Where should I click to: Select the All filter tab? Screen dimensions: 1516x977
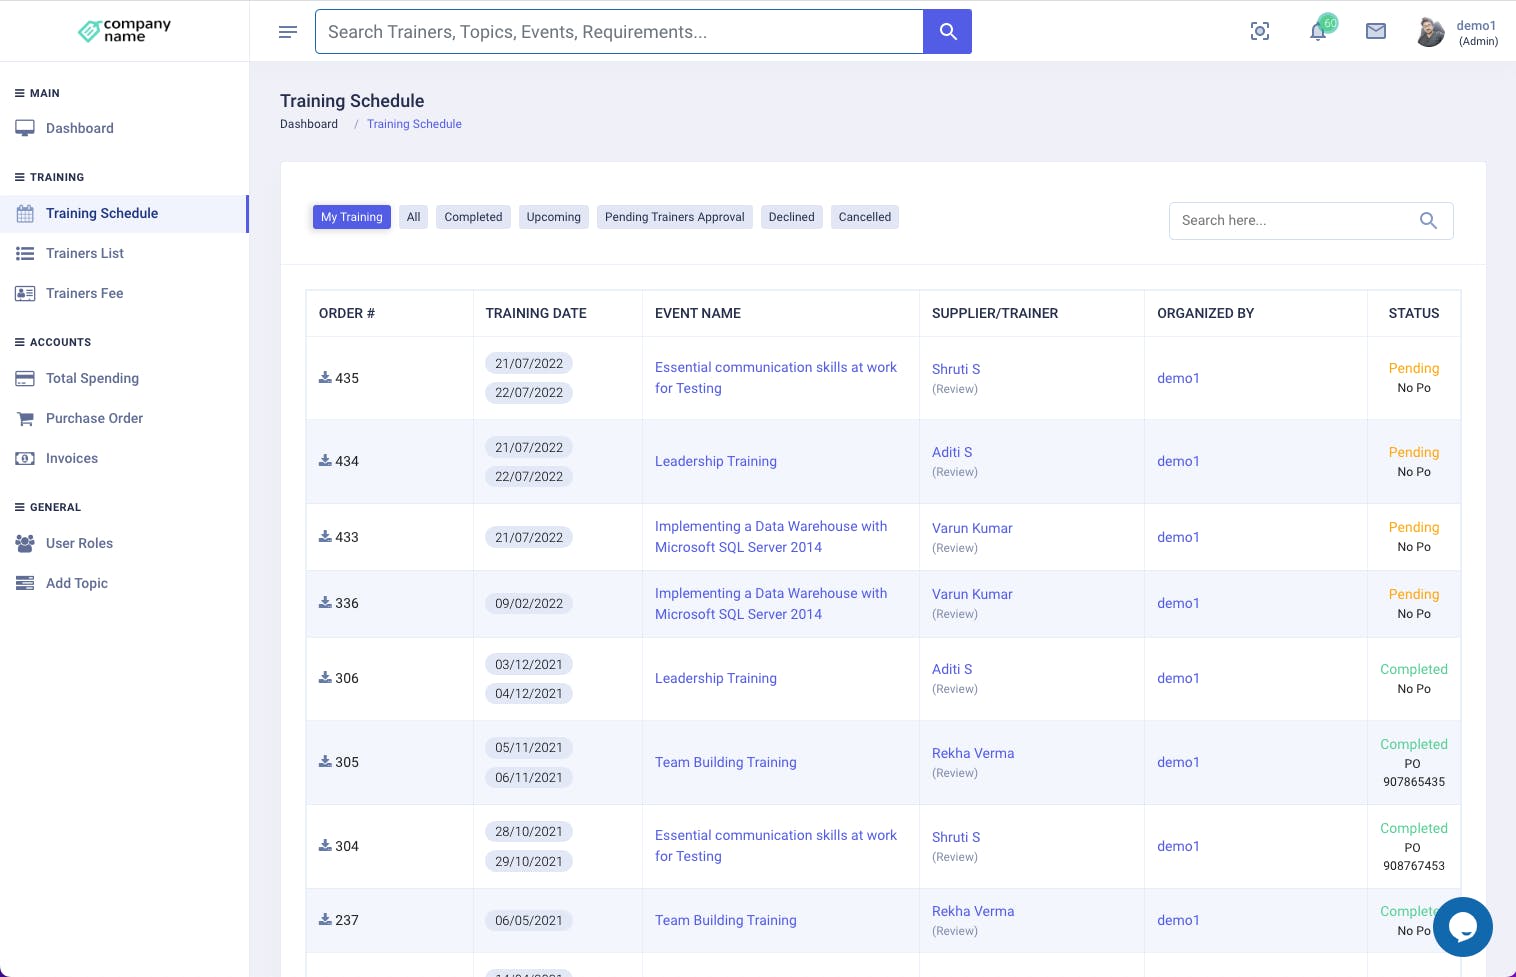(413, 217)
